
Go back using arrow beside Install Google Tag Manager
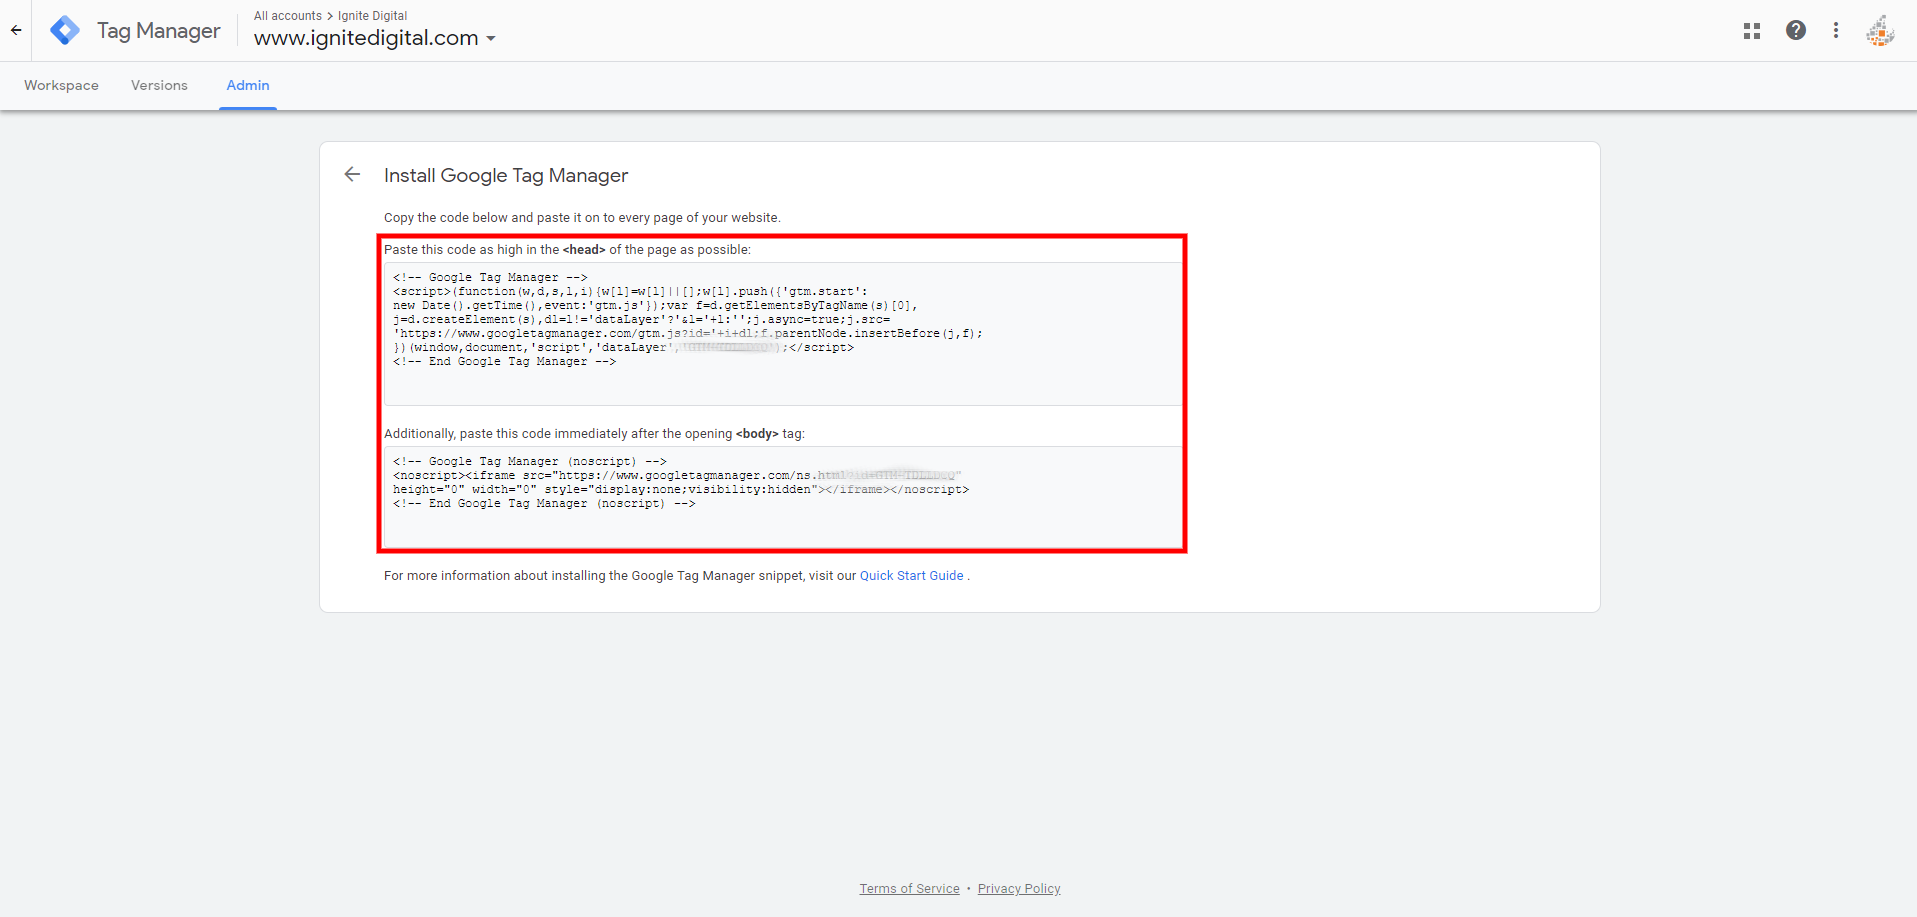click(352, 175)
